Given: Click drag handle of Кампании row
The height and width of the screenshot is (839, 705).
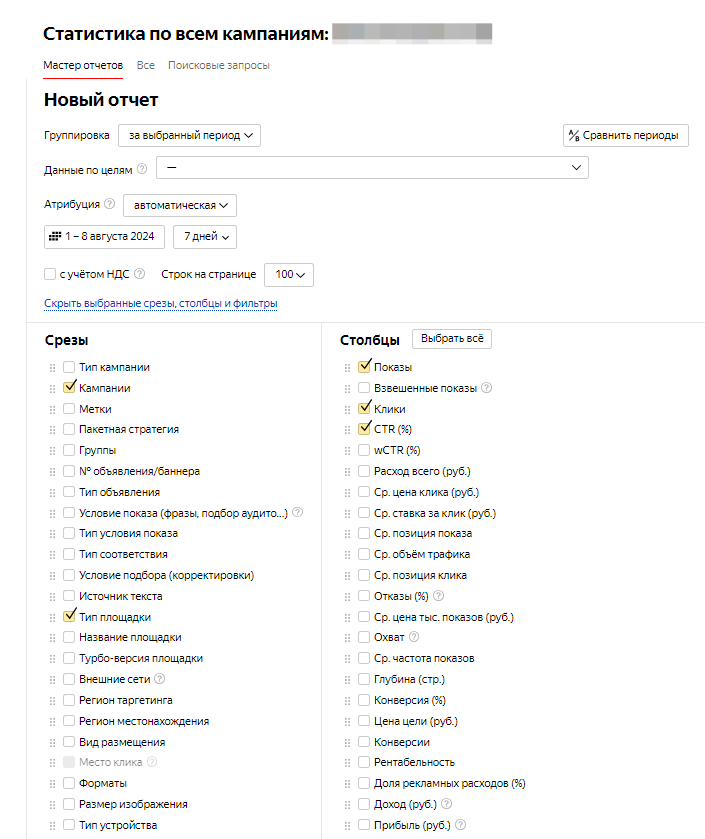Looking at the screenshot, I should (x=52, y=388).
